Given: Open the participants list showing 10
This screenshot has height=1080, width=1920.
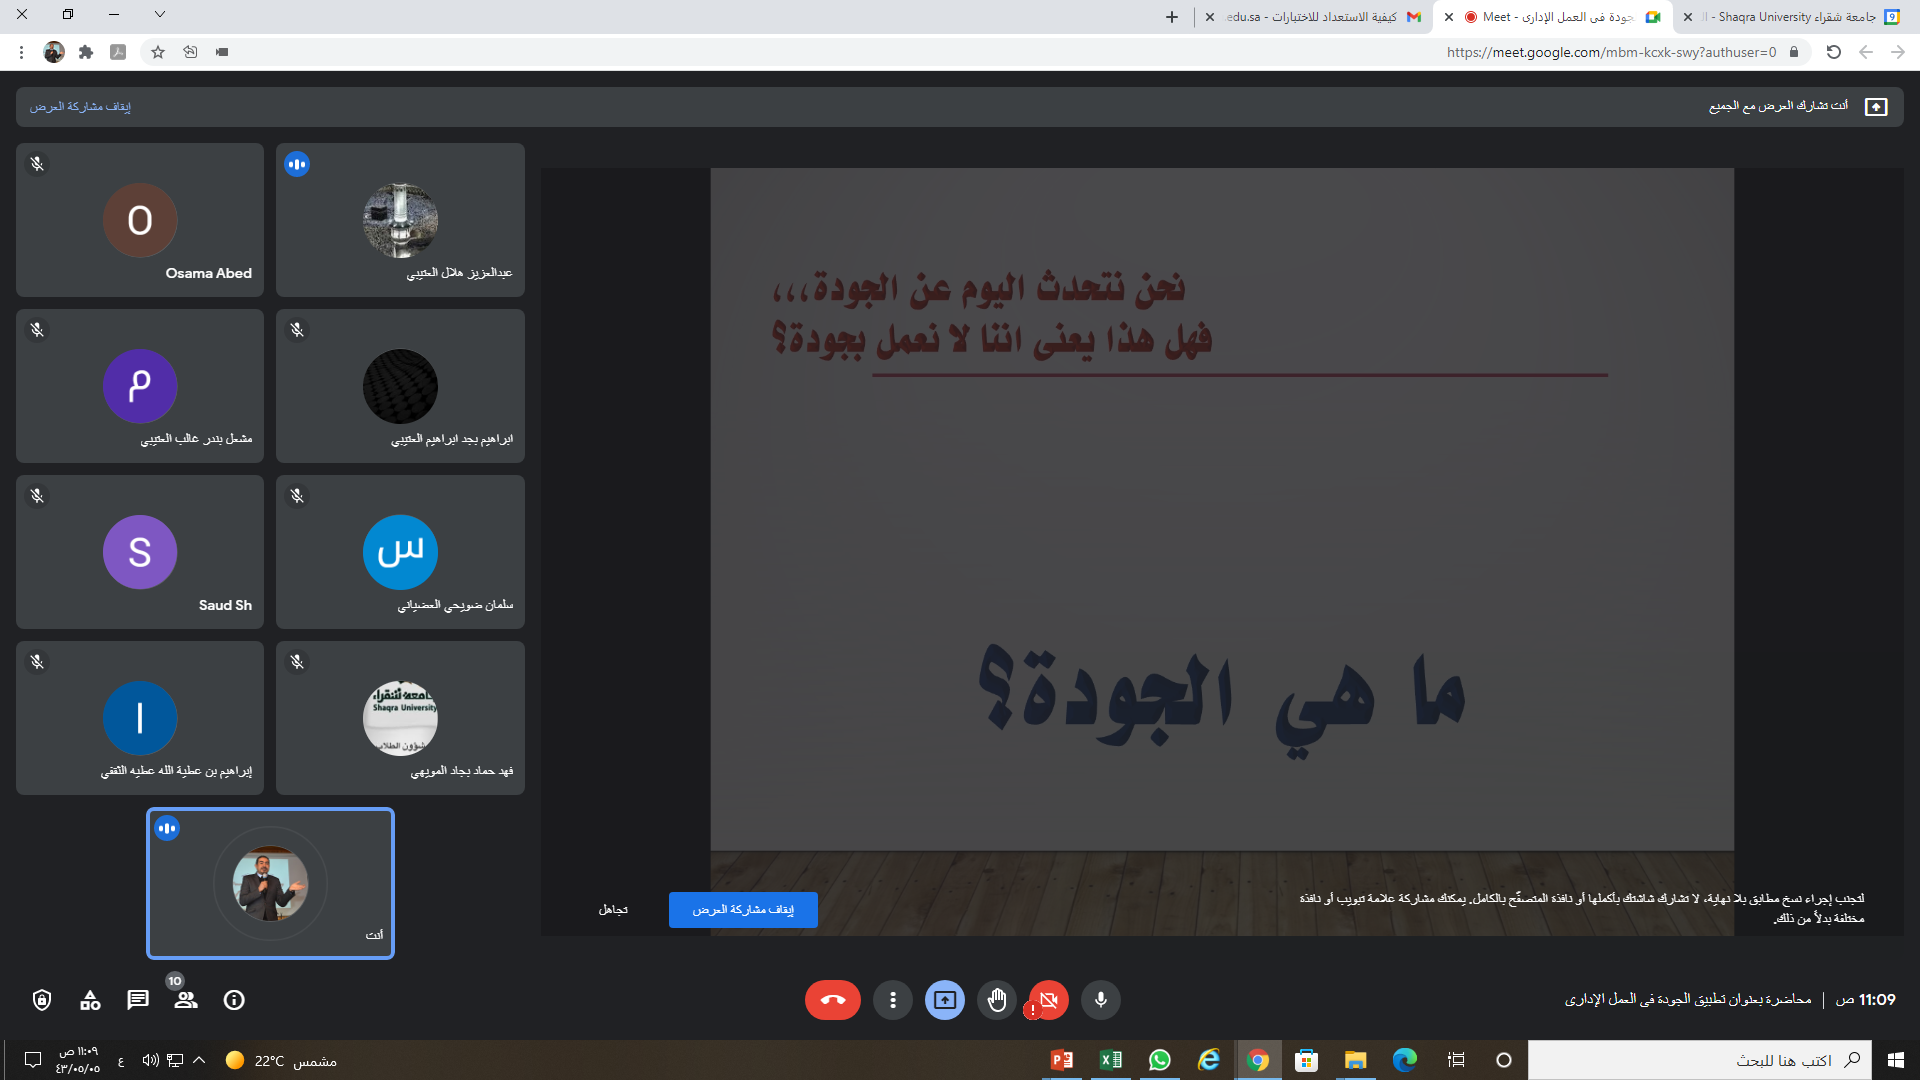Looking at the screenshot, I should pos(186,1000).
